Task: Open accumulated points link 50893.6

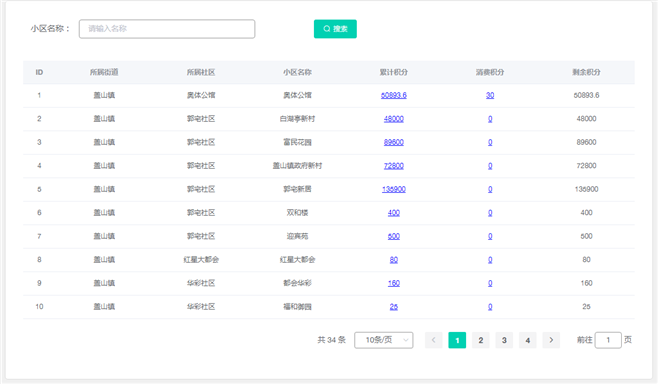Action: coord(394,95)
